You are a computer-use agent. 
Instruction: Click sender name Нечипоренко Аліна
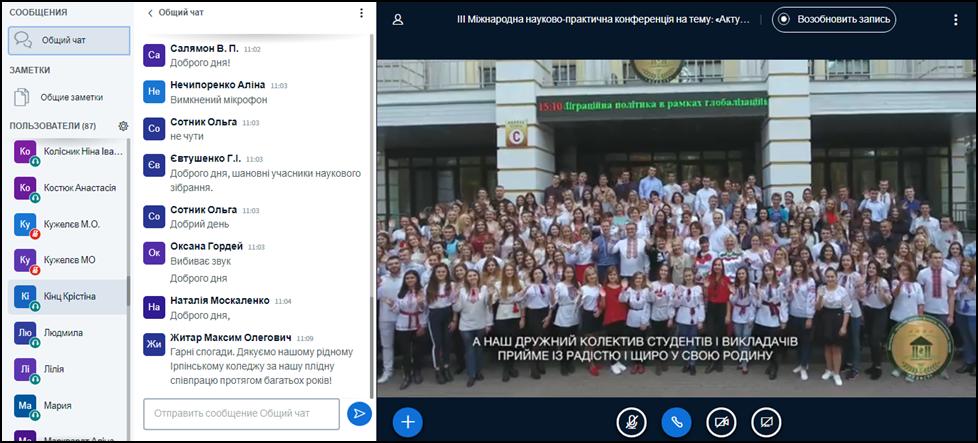coord(218,85)
